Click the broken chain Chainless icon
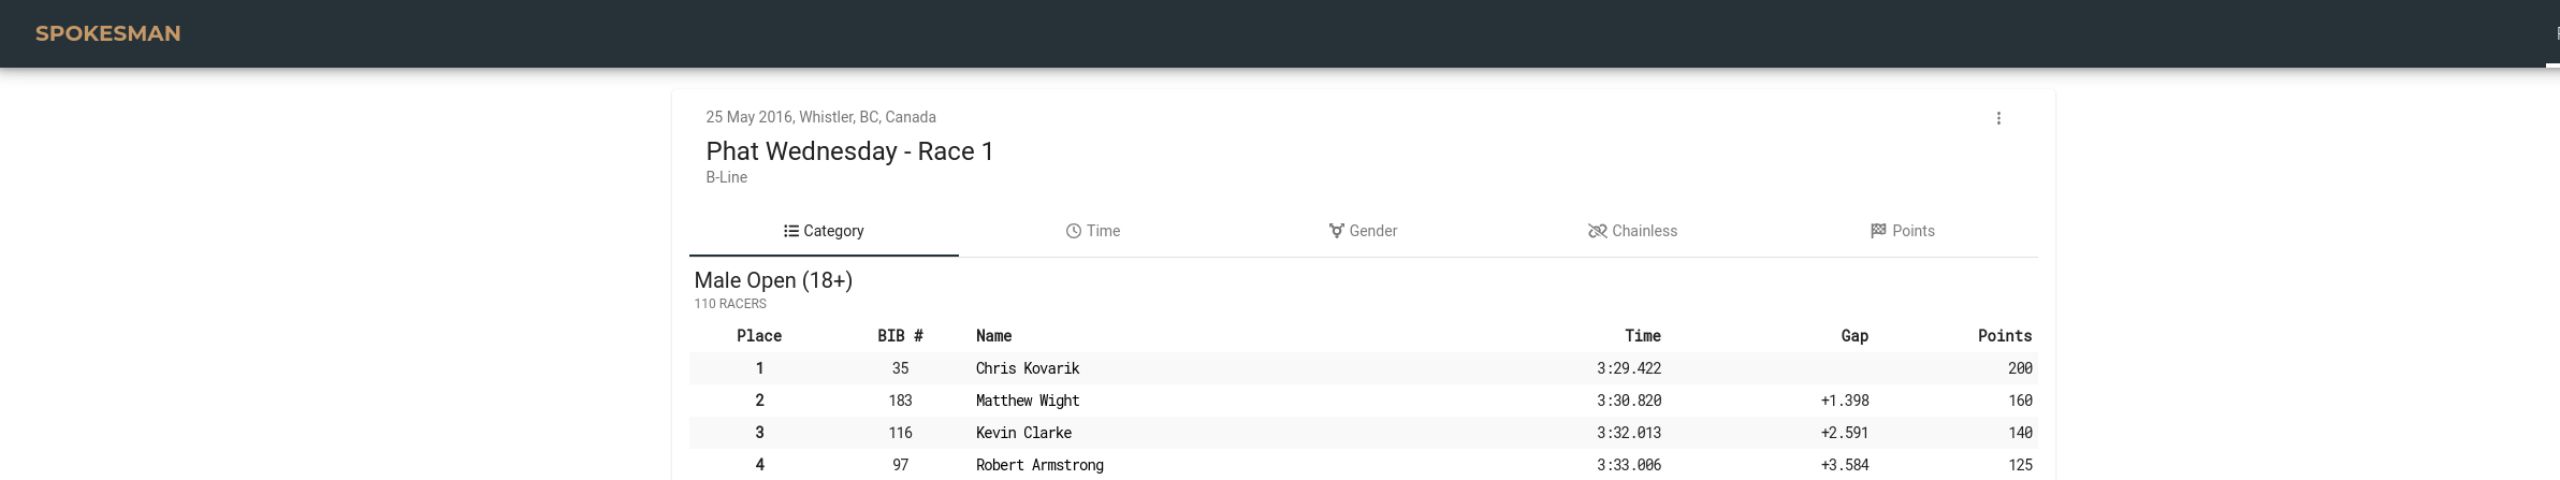 (x=1597, y=231)
